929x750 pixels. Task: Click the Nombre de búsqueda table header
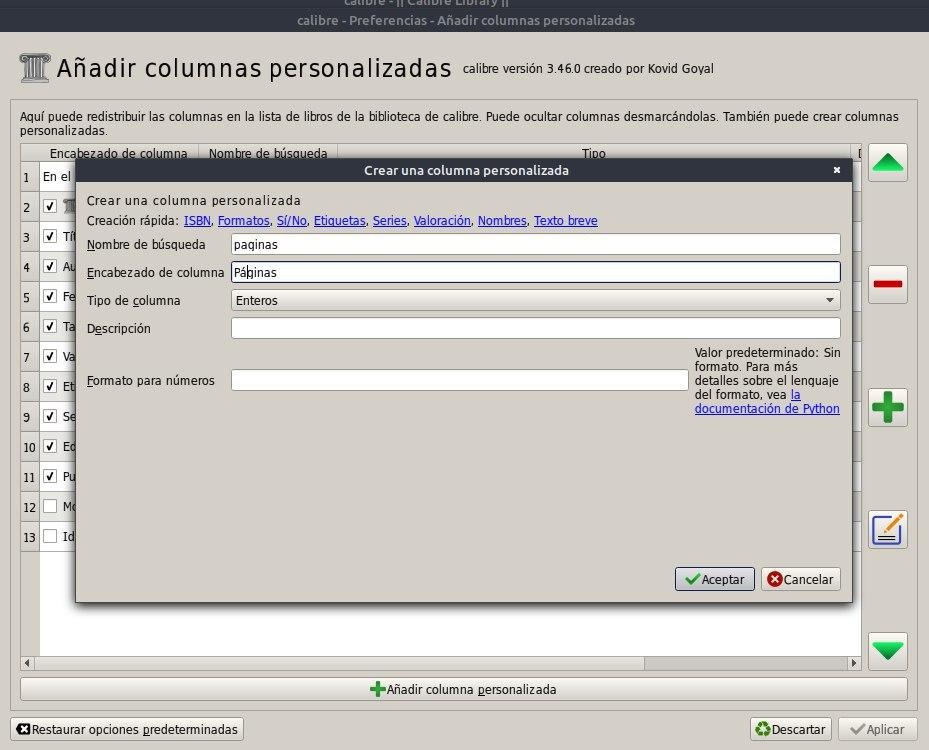268,152
